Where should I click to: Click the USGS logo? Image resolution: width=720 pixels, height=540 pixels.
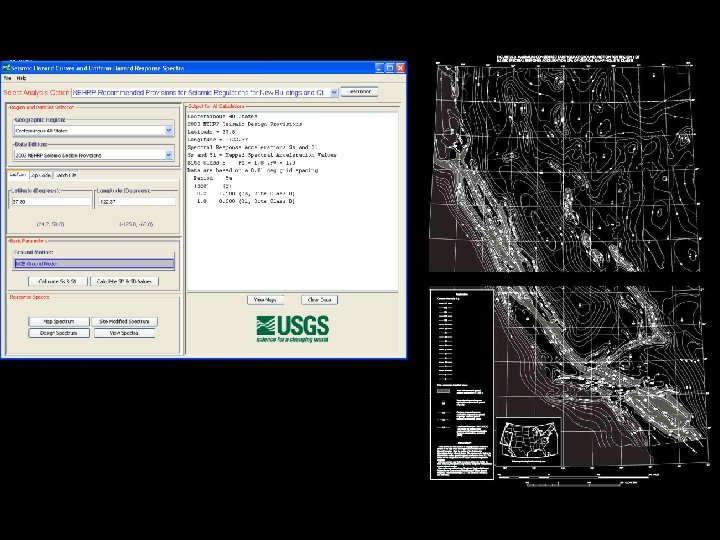pos(292,327)
